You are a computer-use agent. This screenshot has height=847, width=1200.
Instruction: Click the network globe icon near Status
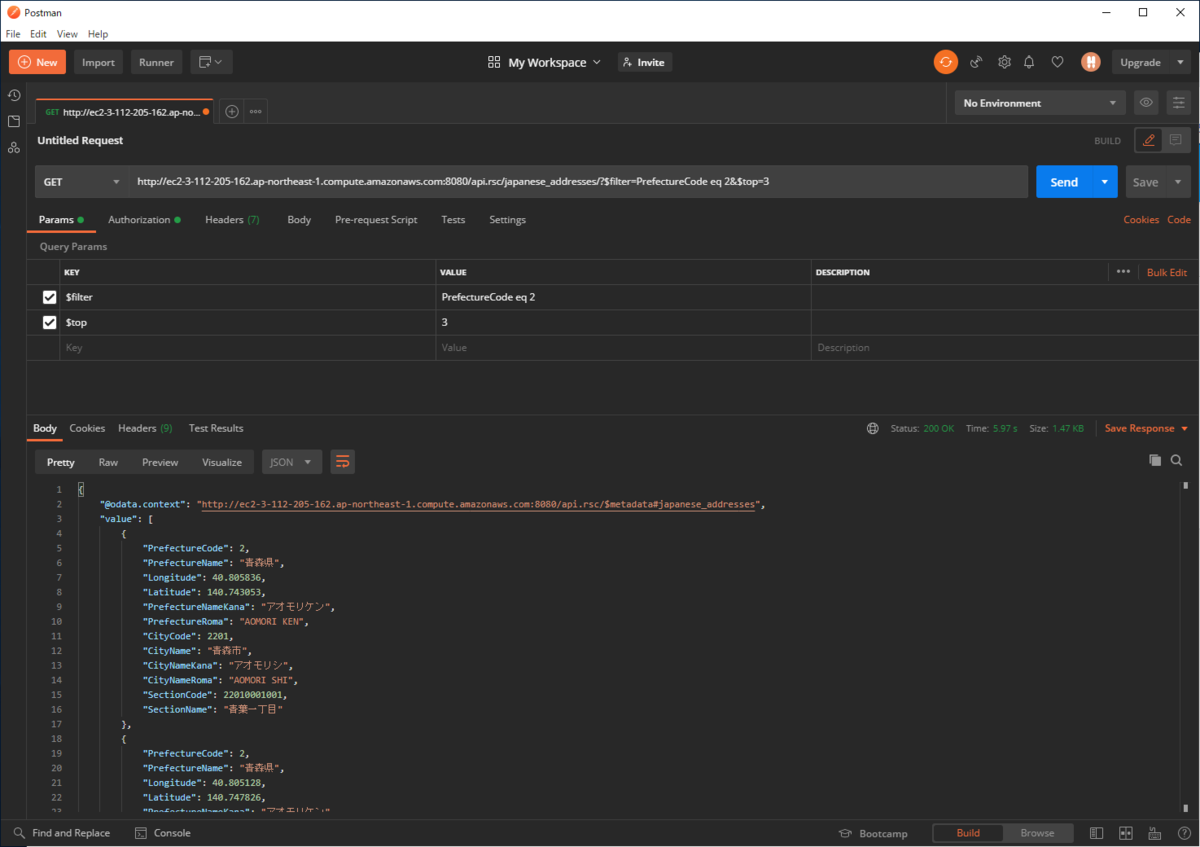873,428
